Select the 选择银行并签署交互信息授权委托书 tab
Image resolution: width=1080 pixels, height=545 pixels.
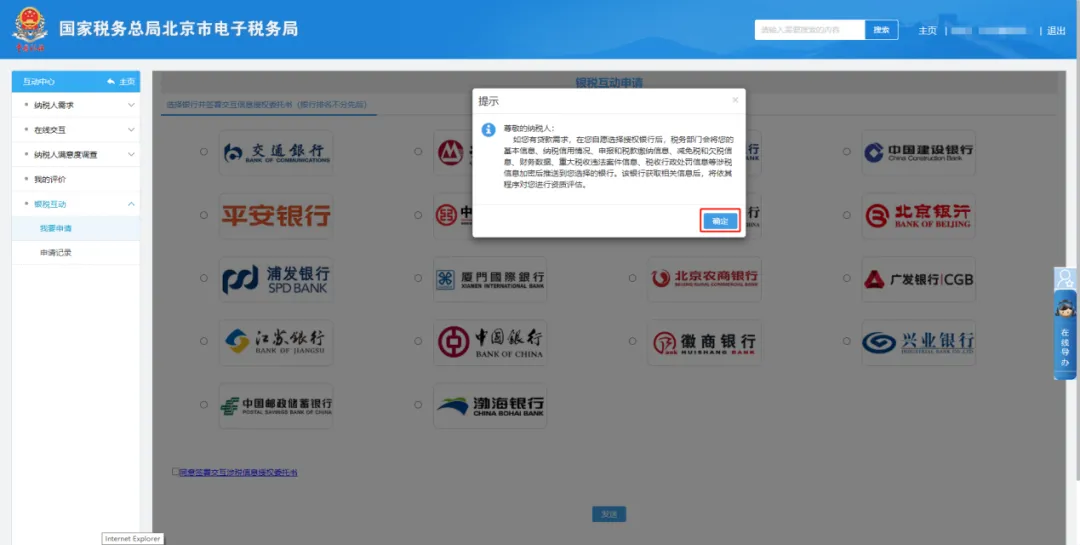pos(267,105)
